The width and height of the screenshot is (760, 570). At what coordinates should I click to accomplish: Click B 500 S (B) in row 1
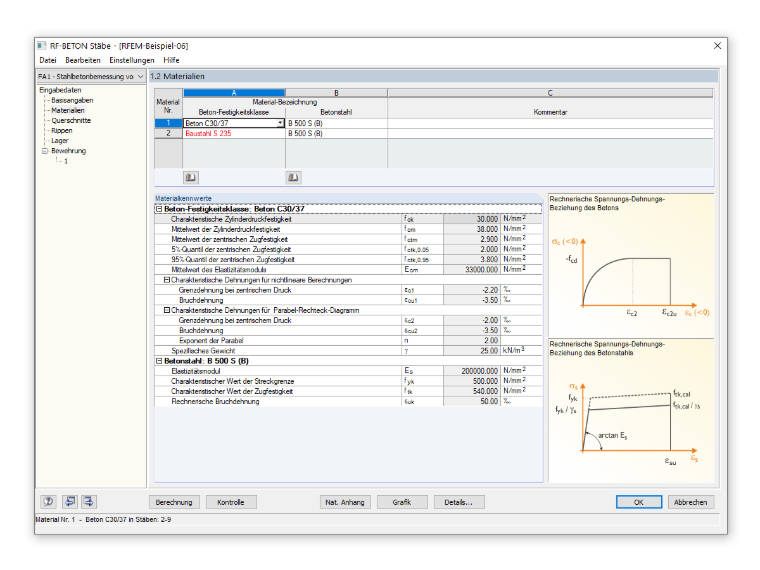pos(336,123)
